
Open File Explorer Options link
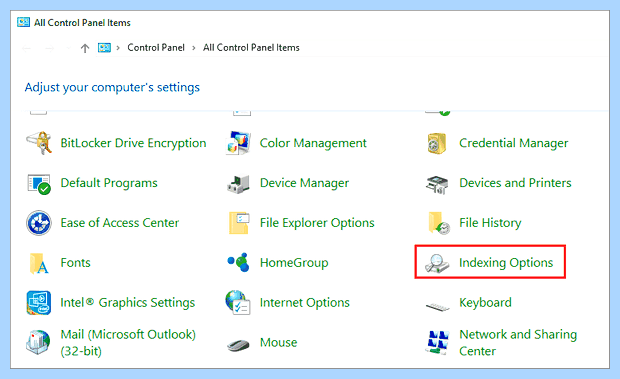pyautogui.click(x=317, y=223)
